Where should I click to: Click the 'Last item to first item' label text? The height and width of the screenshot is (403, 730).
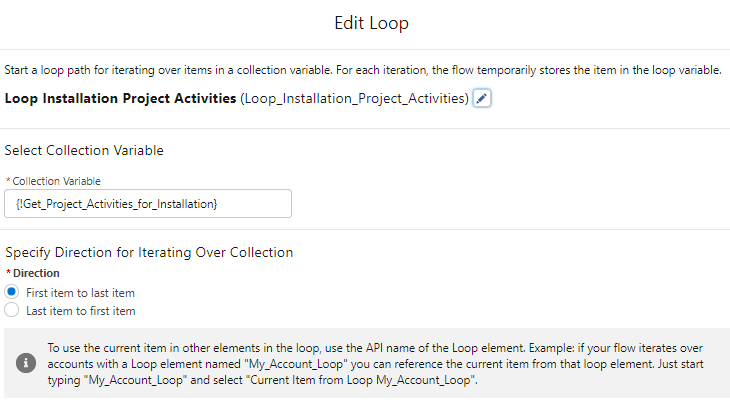pos(80,311)
